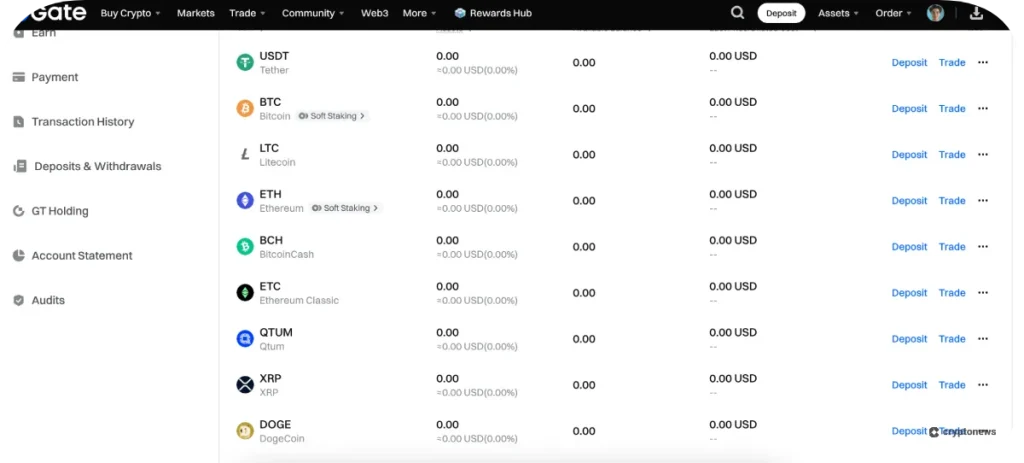Click Deposit link for LTC
Image resolution: width=1024 pixels, height=463 pixels.
click(x=909, y=155)
